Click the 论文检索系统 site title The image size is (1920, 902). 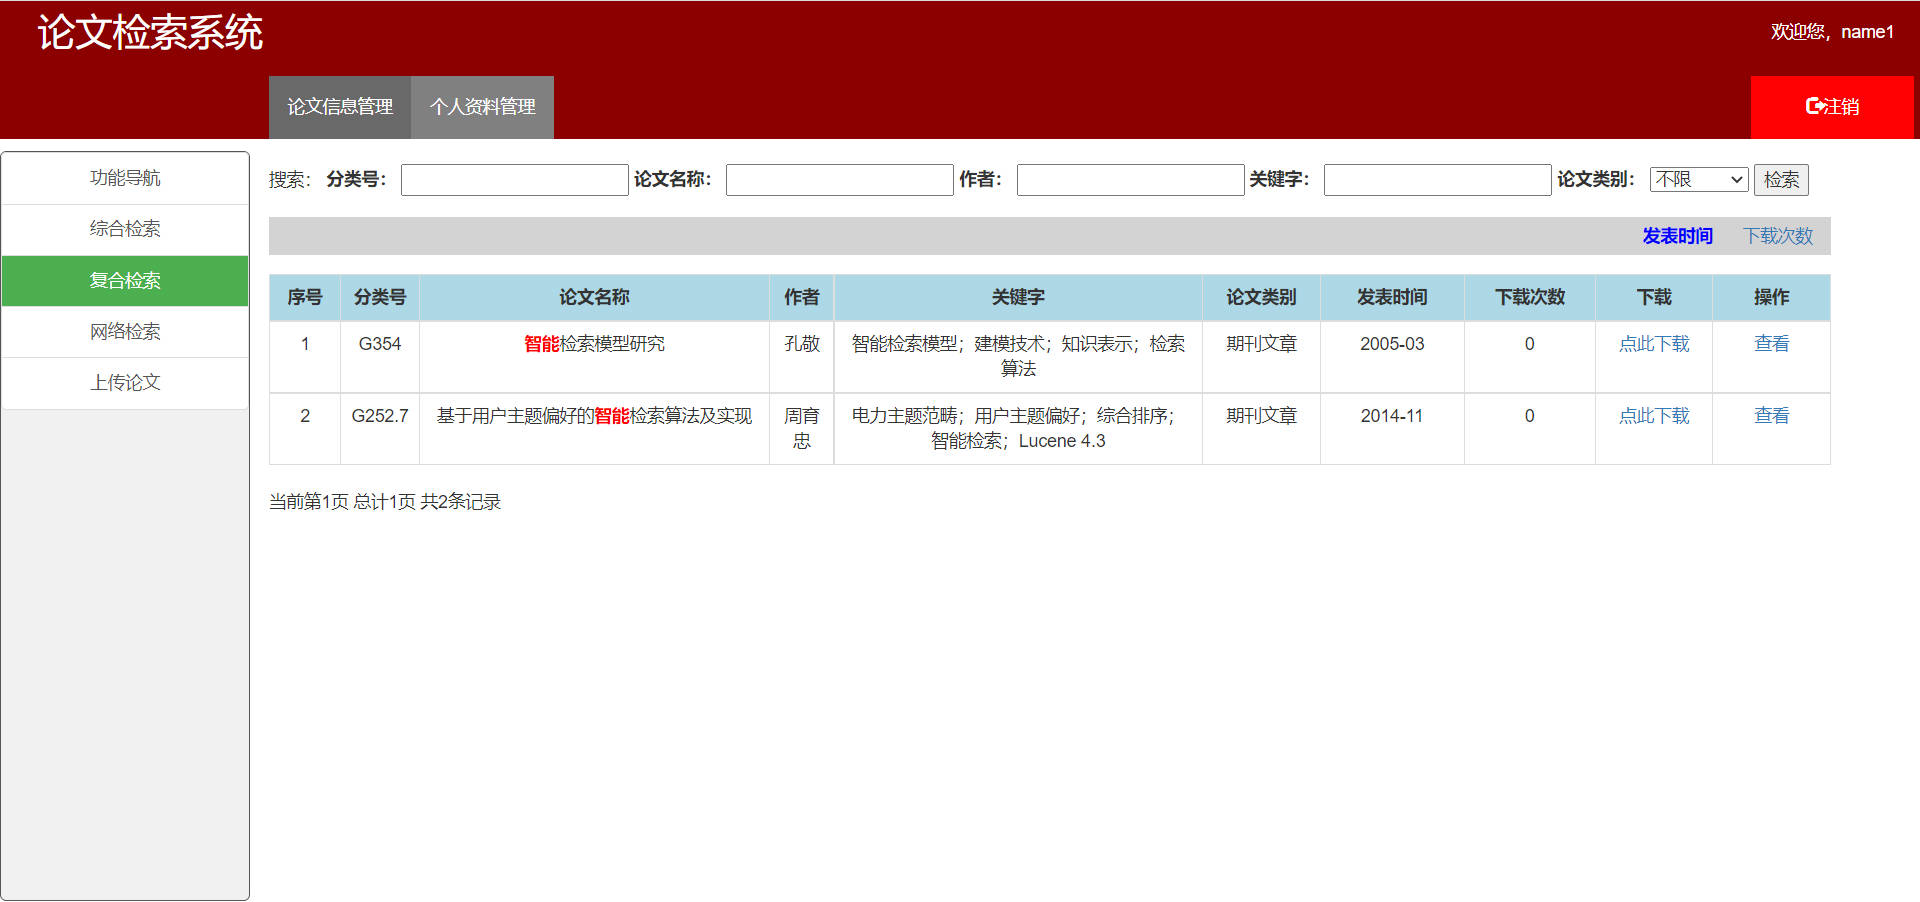pyautogui.click(x=150, y=33)
